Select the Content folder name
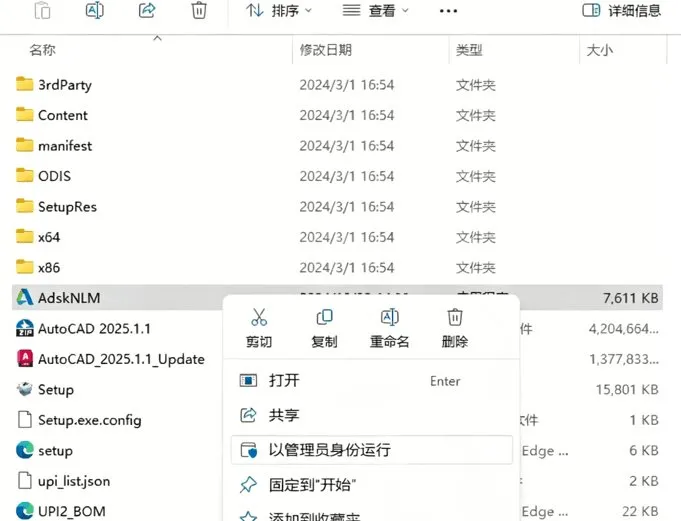Screen dimensions: 681x521 [63, 115]
